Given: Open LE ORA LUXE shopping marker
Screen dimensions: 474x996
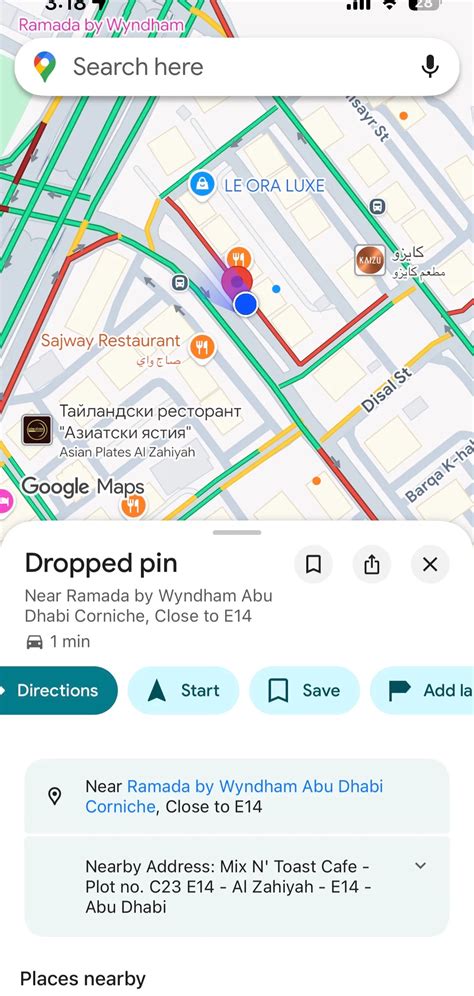Looking at the screenshot, I should 202,185.
